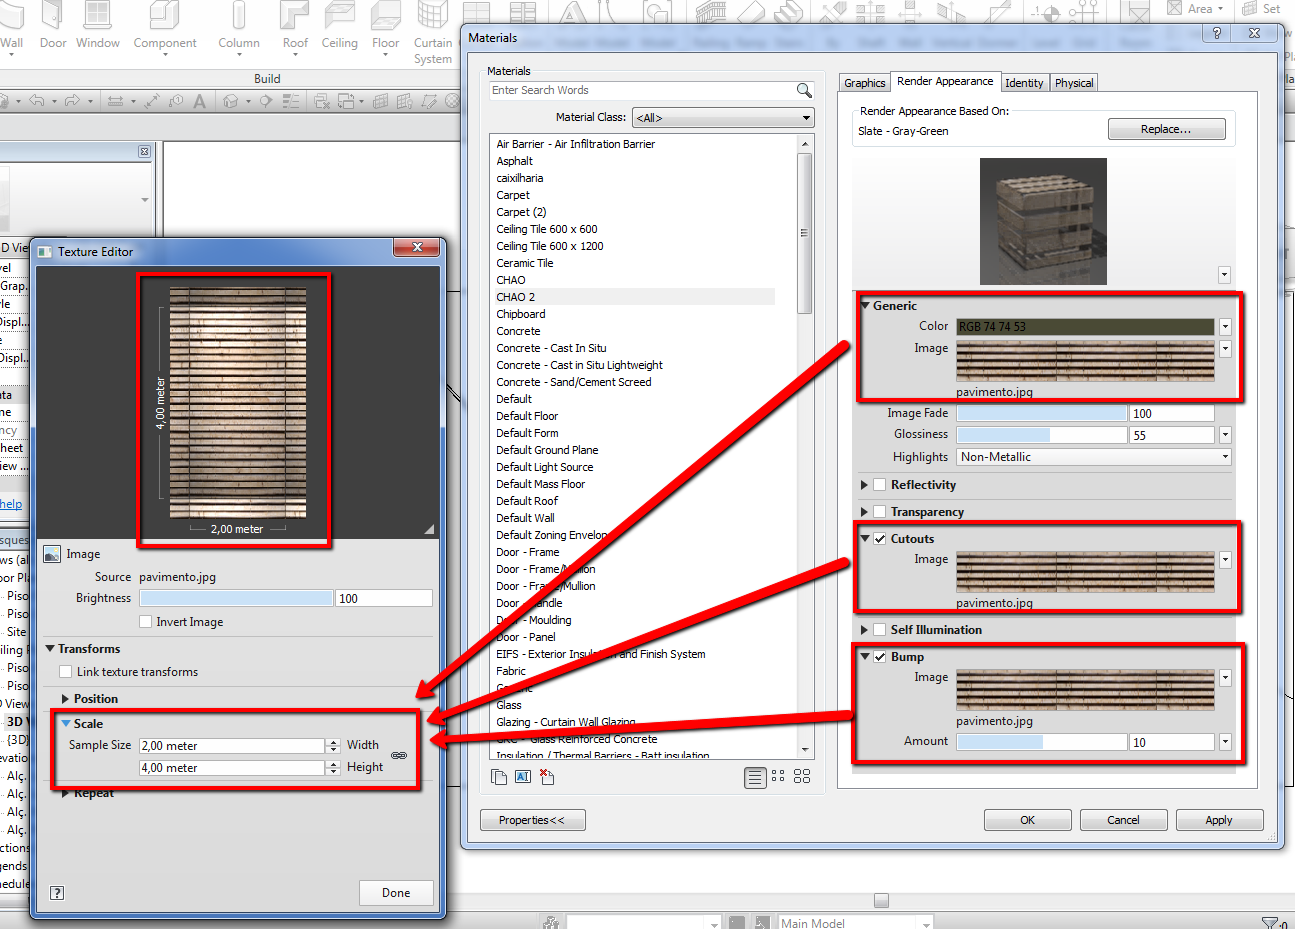Image resolution: width=1295 pixels, height=929 pixels.
Task: Click the Replace... button
Action: point(1166,130)
